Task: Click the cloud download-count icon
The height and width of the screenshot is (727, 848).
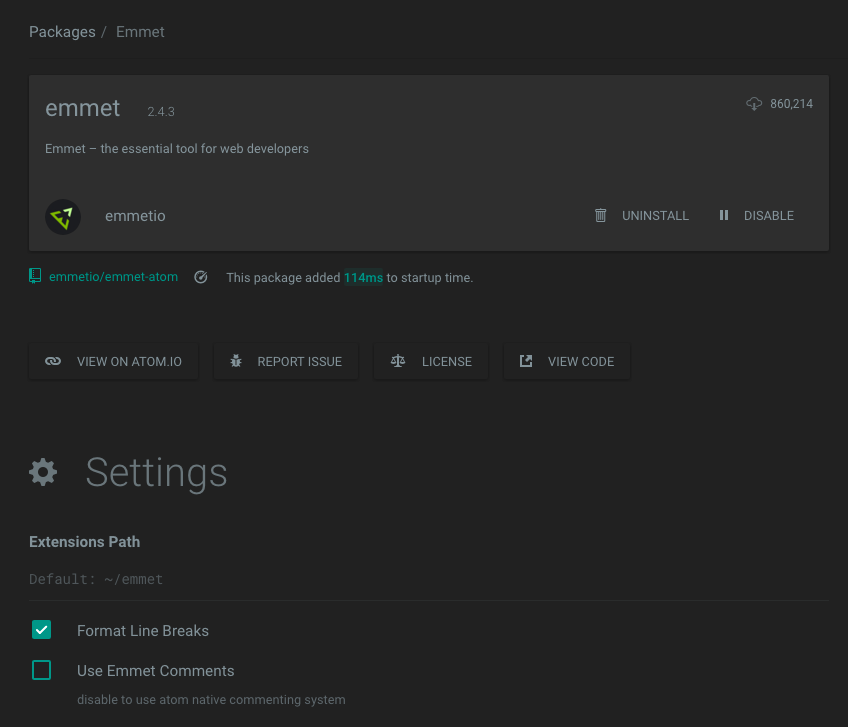Action: tap(753, 103)
